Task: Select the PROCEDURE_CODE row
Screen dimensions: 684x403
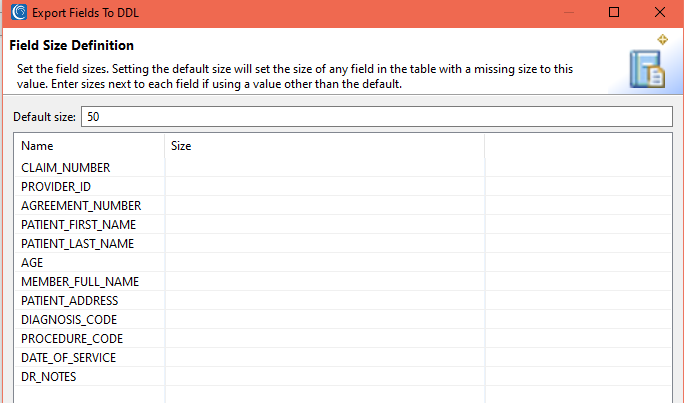Action: (x=343, y=338)
